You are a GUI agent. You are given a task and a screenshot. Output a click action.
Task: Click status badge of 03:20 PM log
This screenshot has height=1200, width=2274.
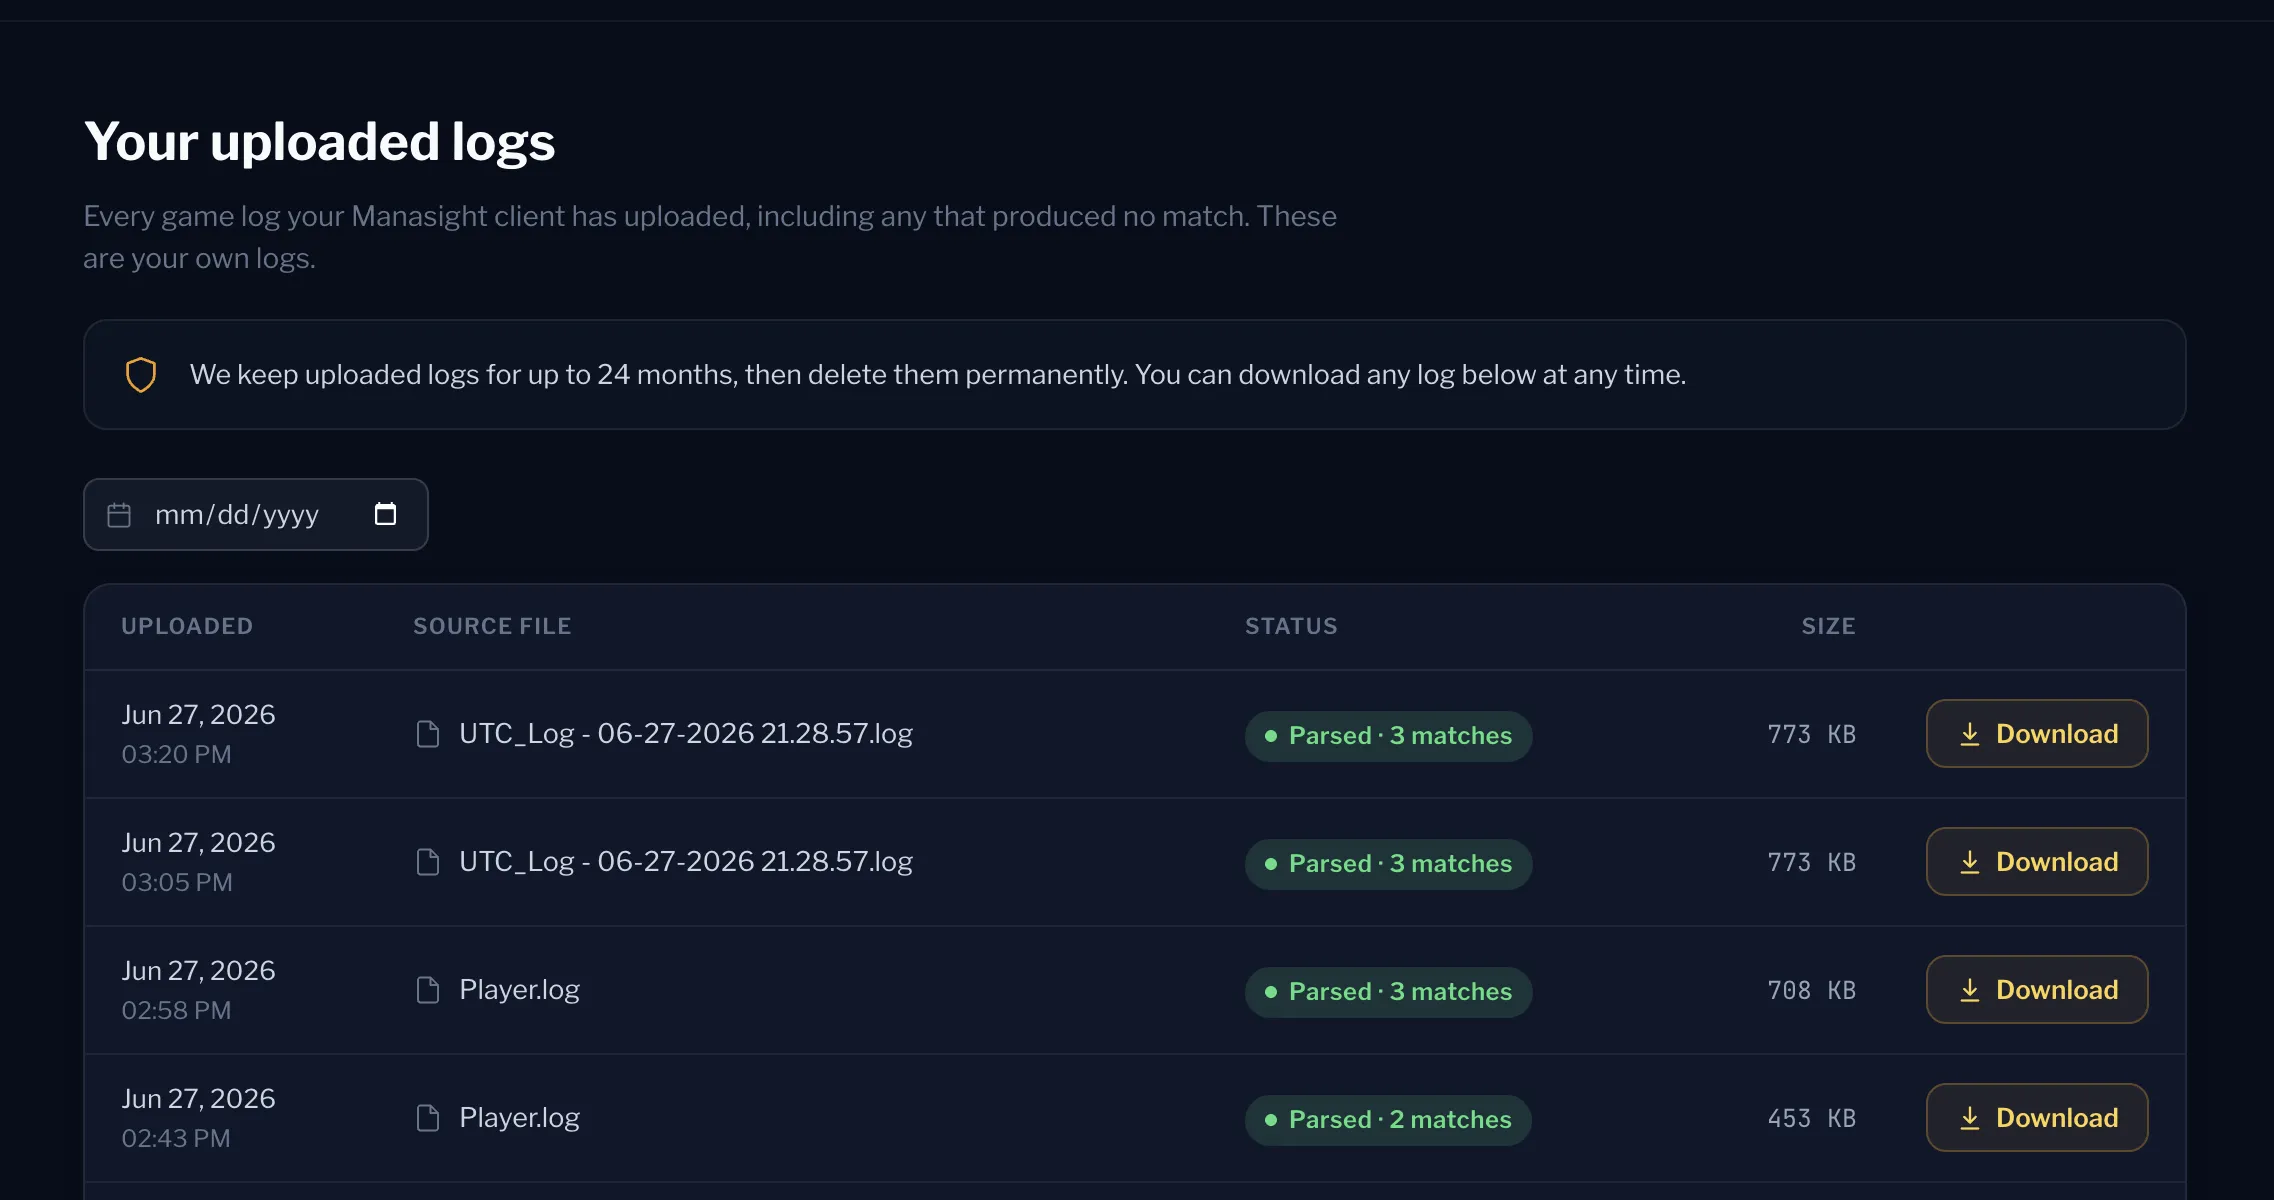1388,736
